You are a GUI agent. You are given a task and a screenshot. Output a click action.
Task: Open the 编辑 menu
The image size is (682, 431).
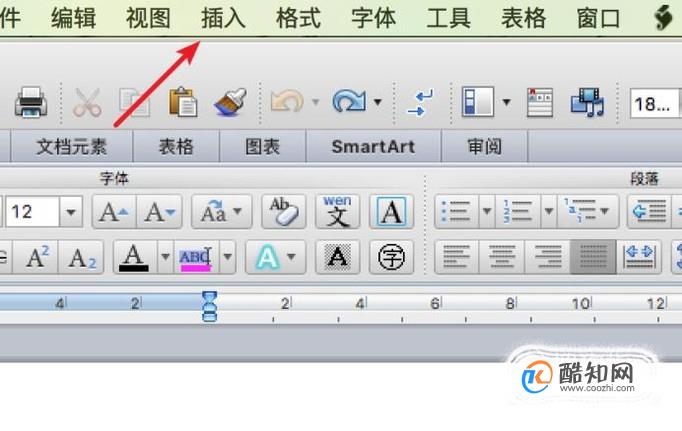click(73, 18)
